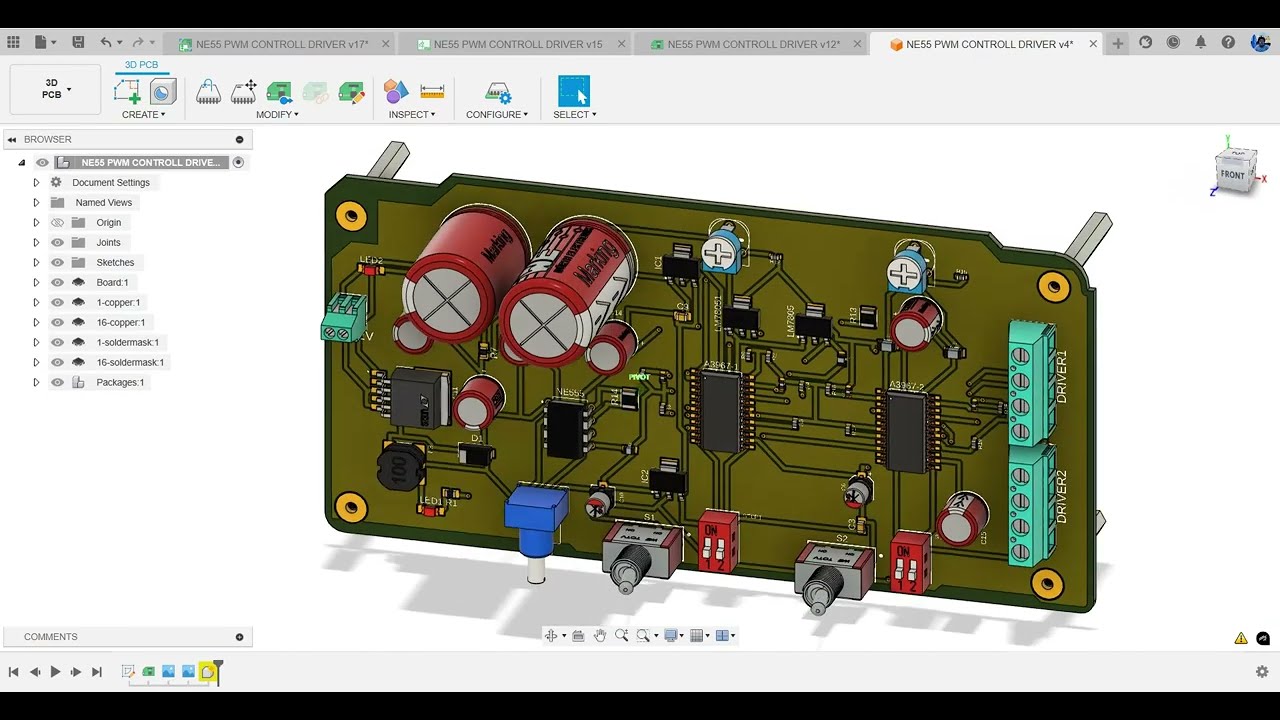
Task: Toggle visibility of Origin folder
Action: pos(57,222)
